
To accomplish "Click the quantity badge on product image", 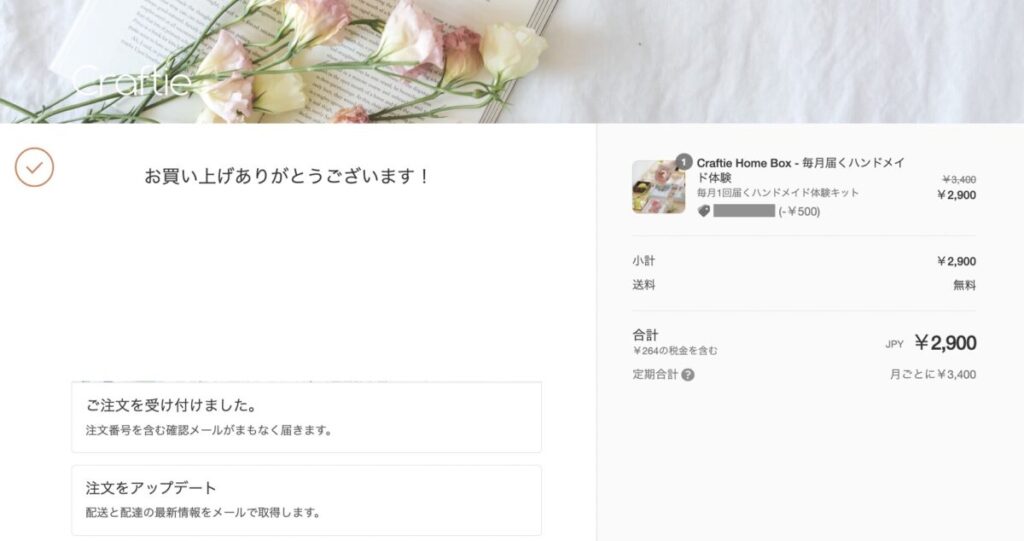I will (x=683, y=161).
